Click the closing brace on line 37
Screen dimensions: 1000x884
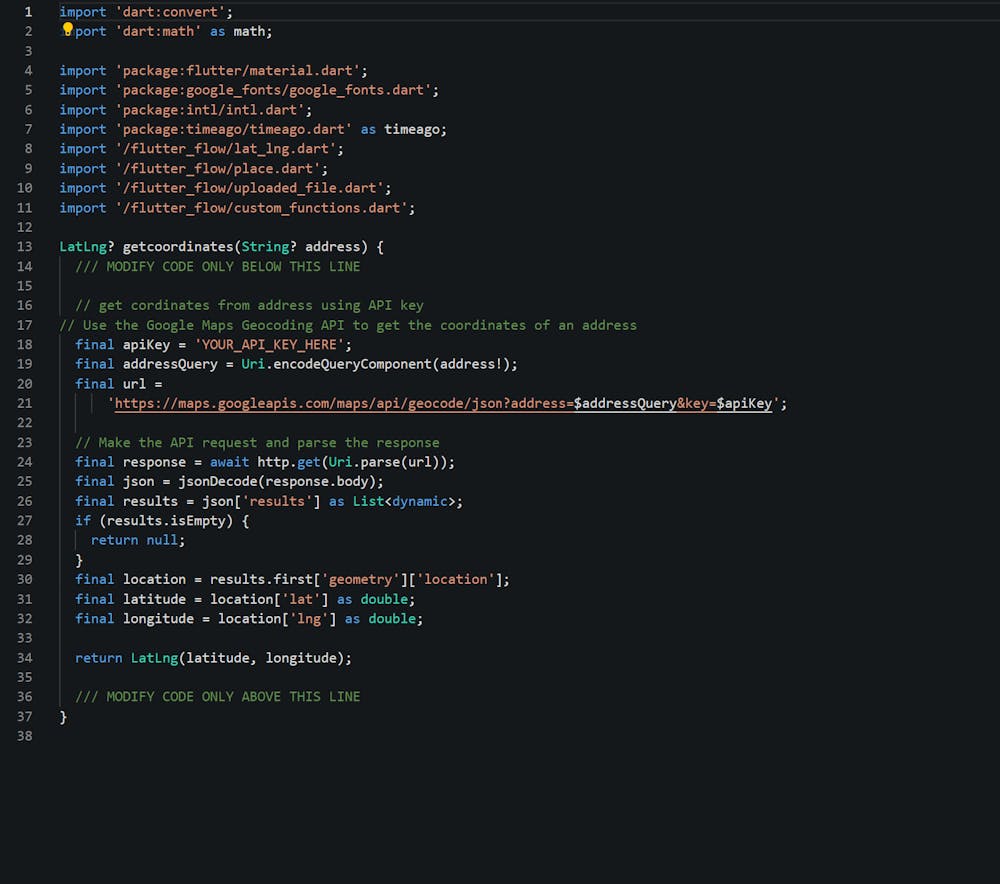point(63,717)
